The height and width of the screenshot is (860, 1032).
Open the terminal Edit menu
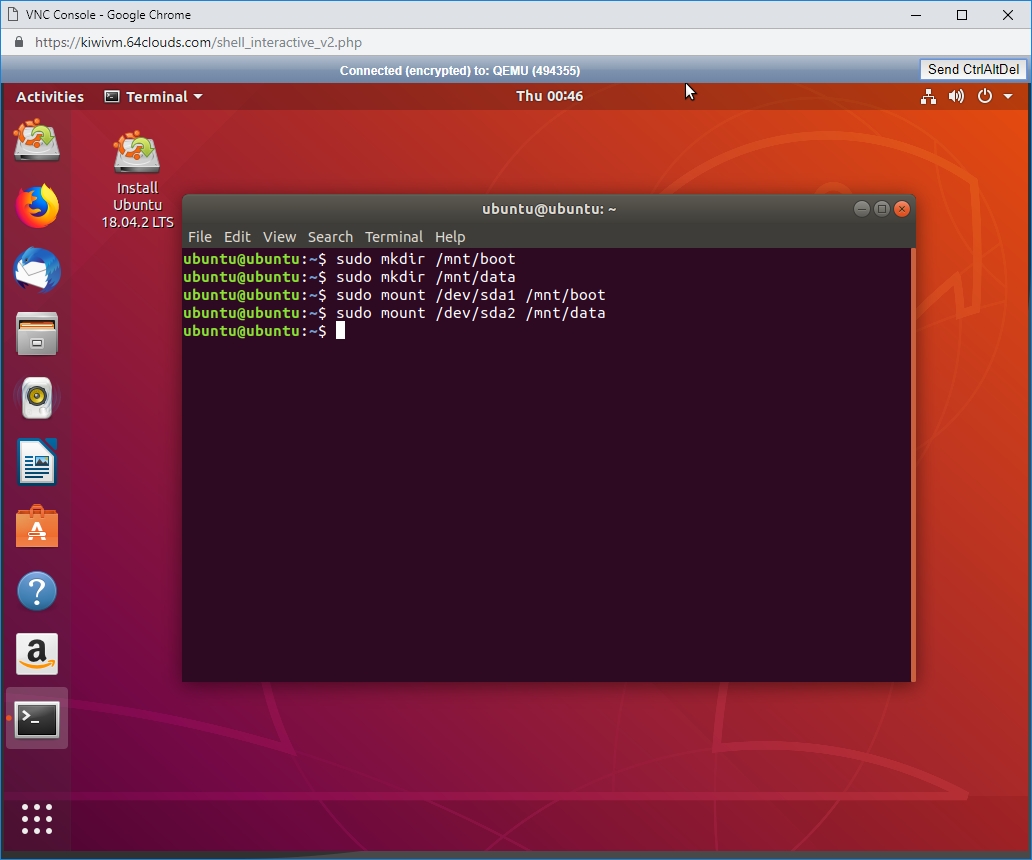pyautogui.click(x=237, y=237)
